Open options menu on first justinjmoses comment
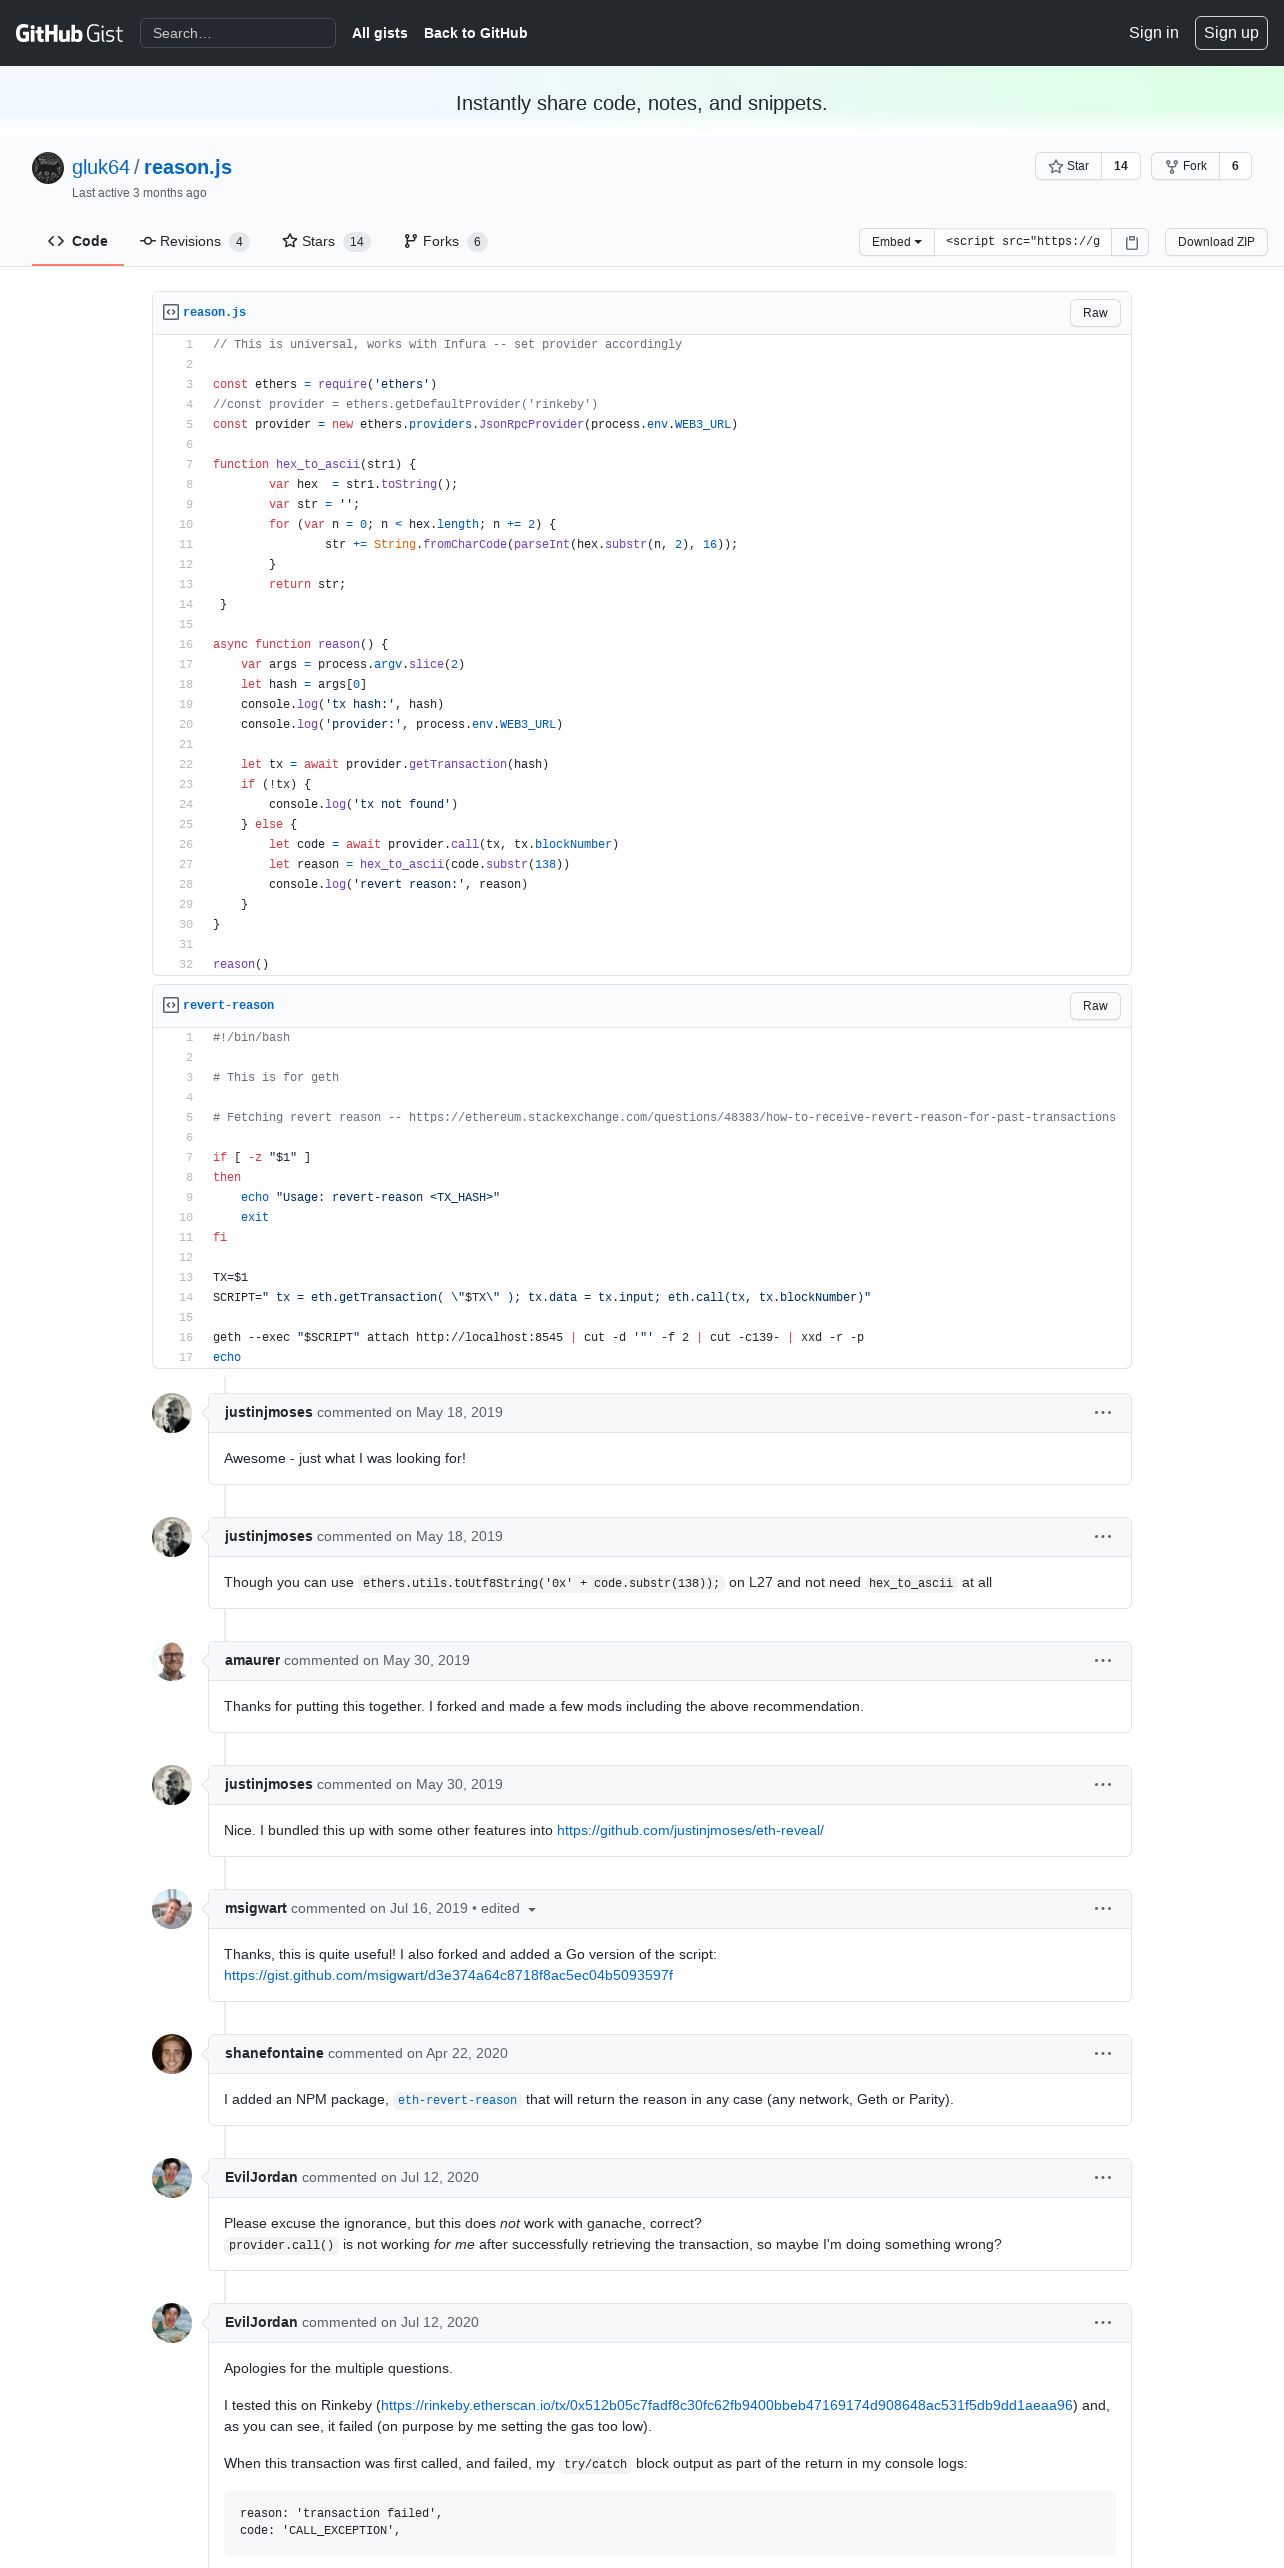 1103,1412
